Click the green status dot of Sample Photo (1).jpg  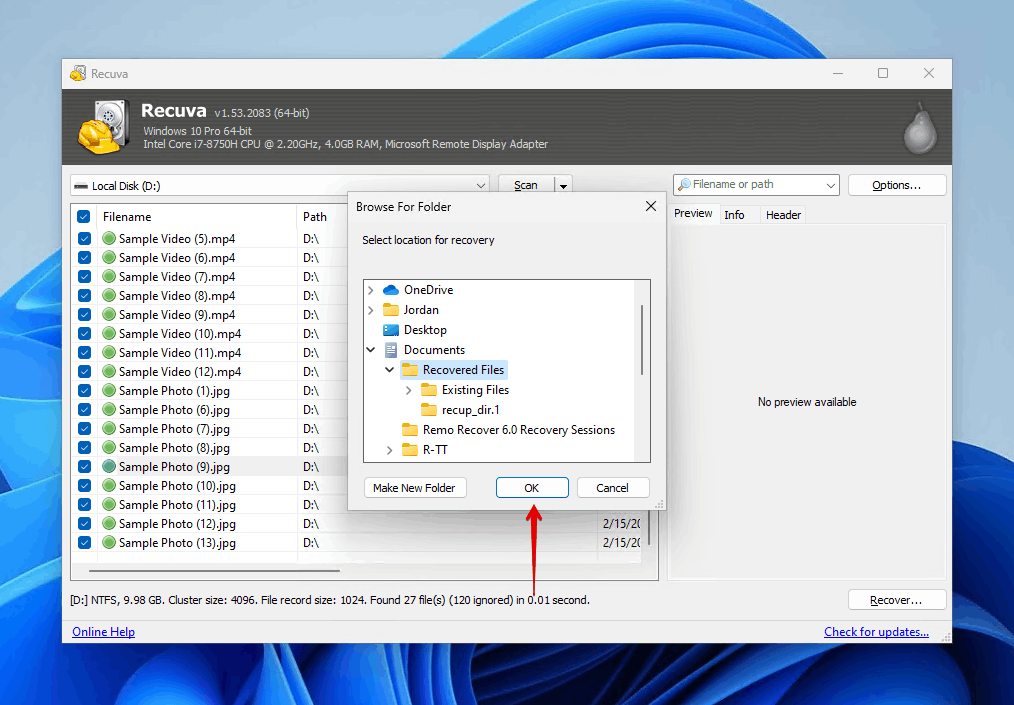pos(109,391)
